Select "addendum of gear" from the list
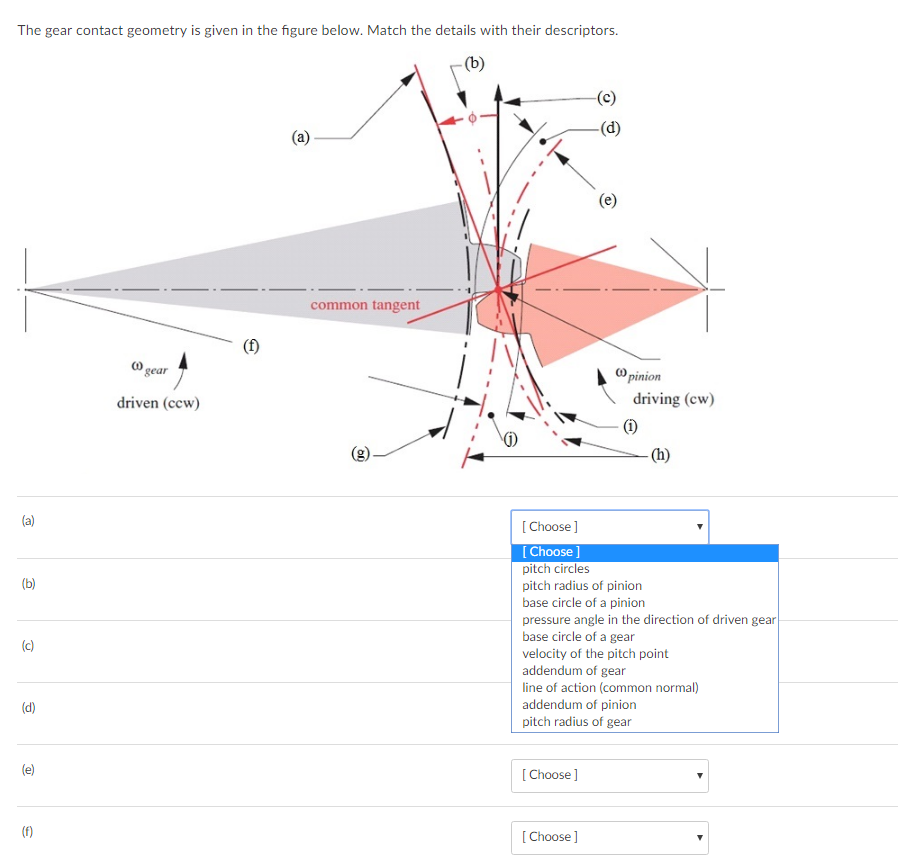 pyautogui.click(x=573, y=670)
